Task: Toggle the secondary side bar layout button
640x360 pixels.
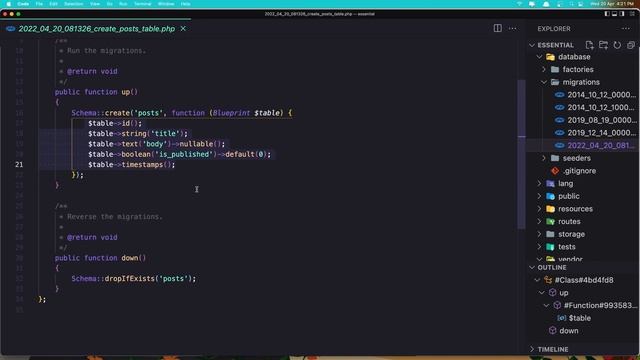Action: coord(622,13)
